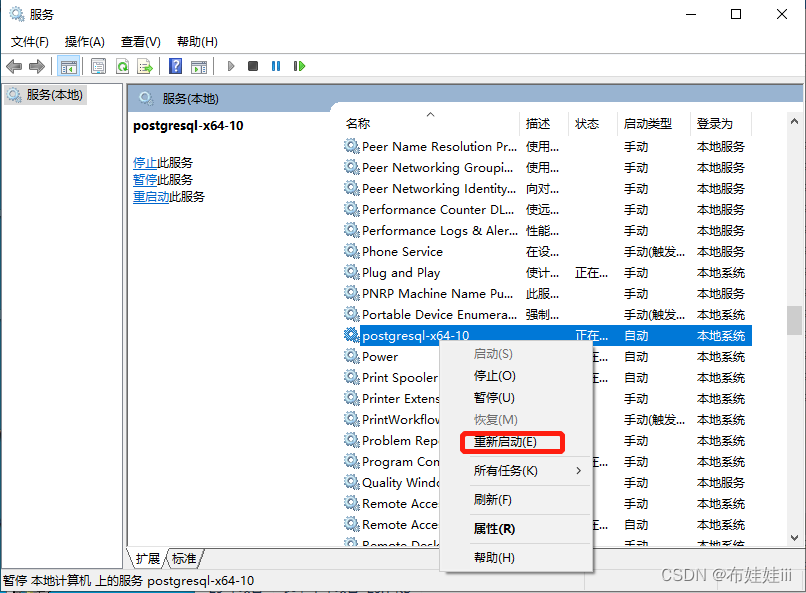This screenshot has height=593, width=806.
Task: Sort services by the 名称 column header
Action: tap(357, 123)
